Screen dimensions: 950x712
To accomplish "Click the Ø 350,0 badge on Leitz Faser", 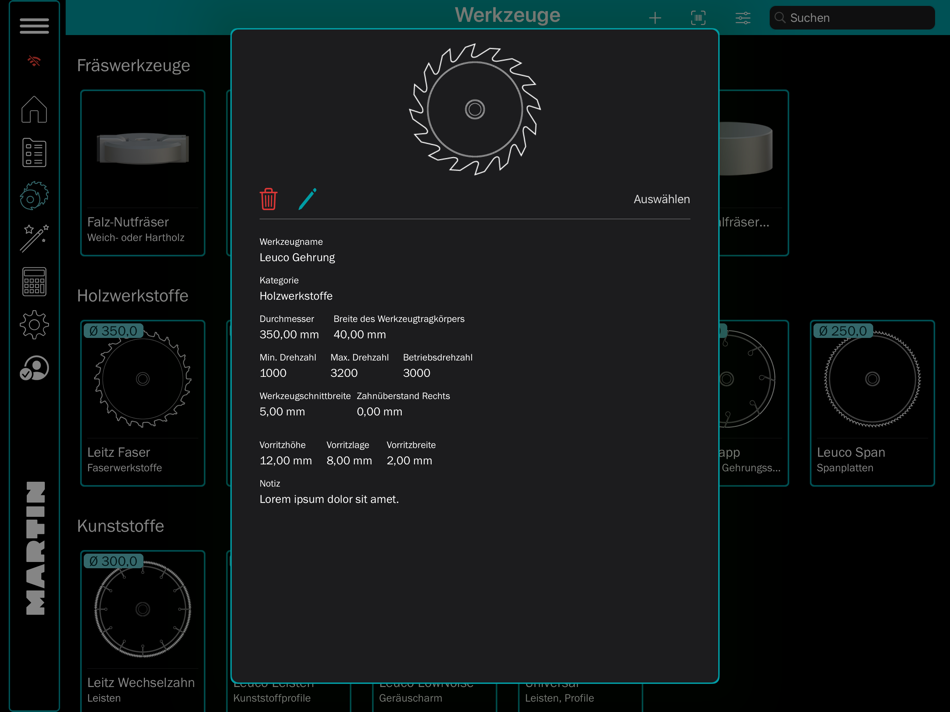I will pos(113,331).
